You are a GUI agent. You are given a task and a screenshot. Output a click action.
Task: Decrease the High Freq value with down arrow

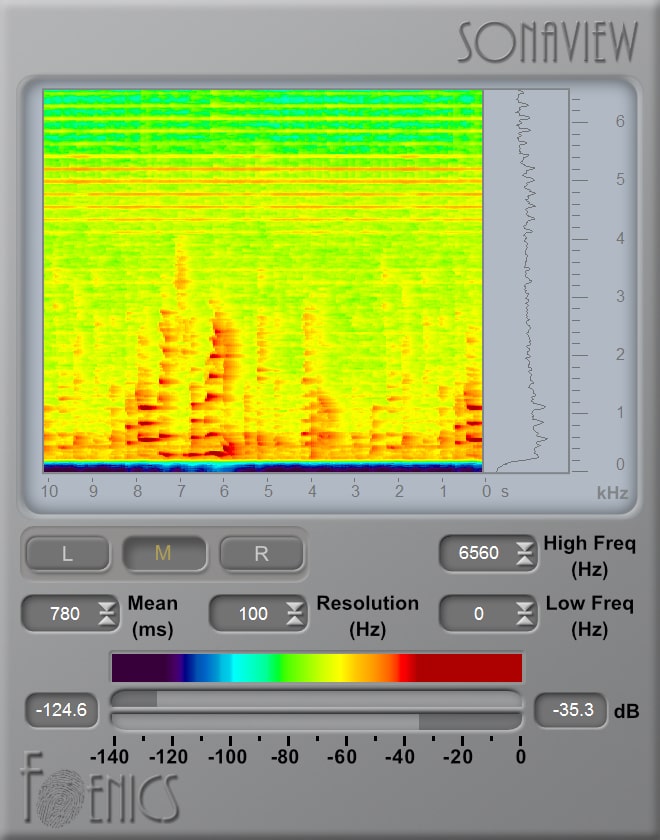pyautogui.click(x=524, y=559)
